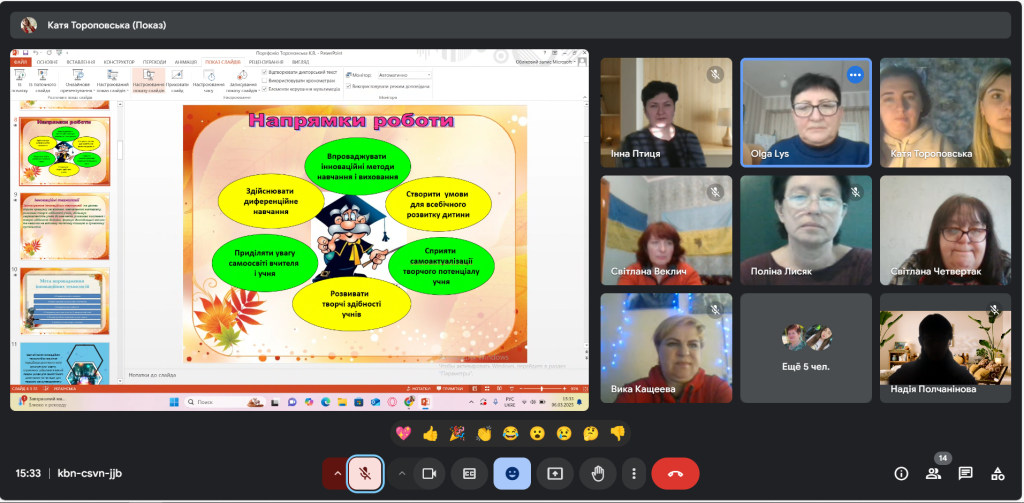
Task: Start slideshow from beginning in PowerPoint
Action: coord(20,80)
